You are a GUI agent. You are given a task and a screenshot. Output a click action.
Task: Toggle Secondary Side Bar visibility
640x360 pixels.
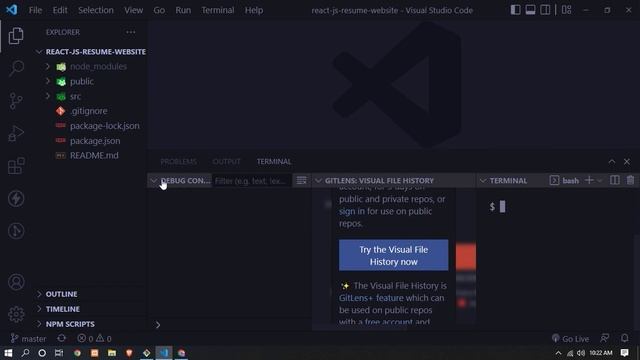545,10
